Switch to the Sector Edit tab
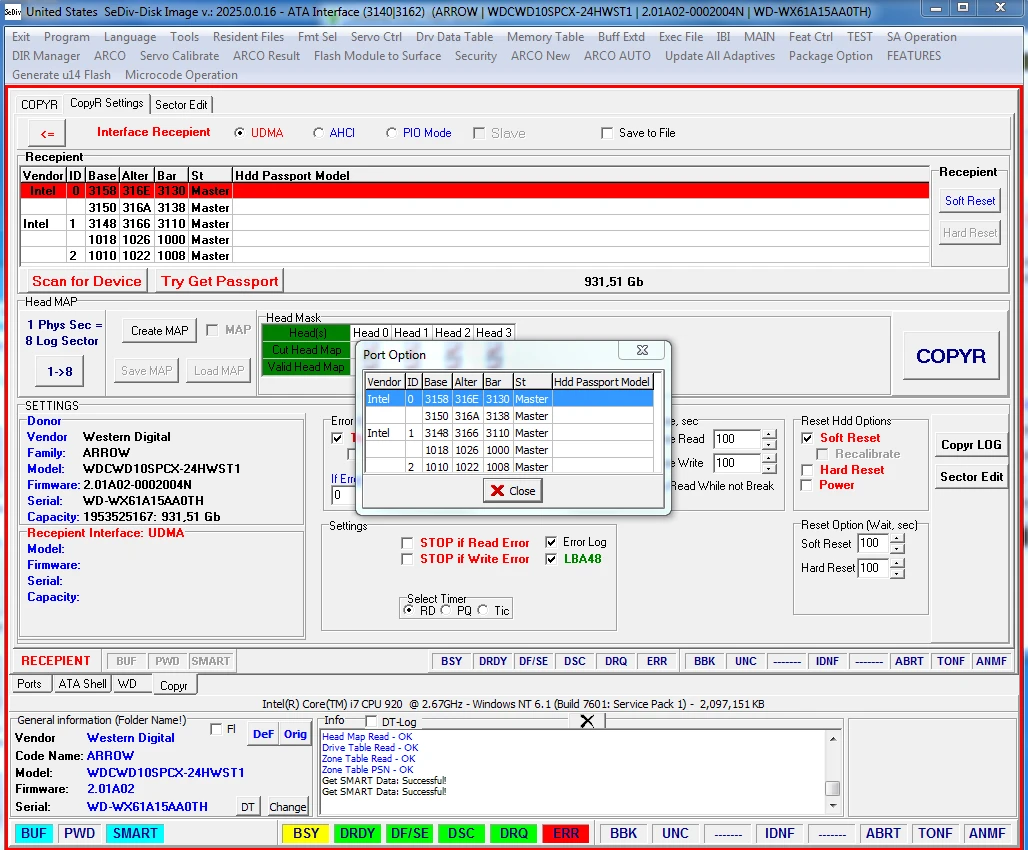Screen dimensions: 1028x850 pyautogui.click(x=181, y=104)
